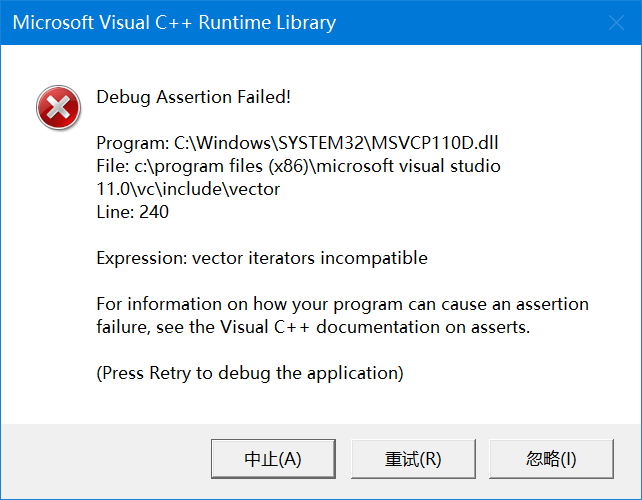Click the 11.0\vc\include\vector path text
Screen dimensions: 642x500
[x=188, y=189]
